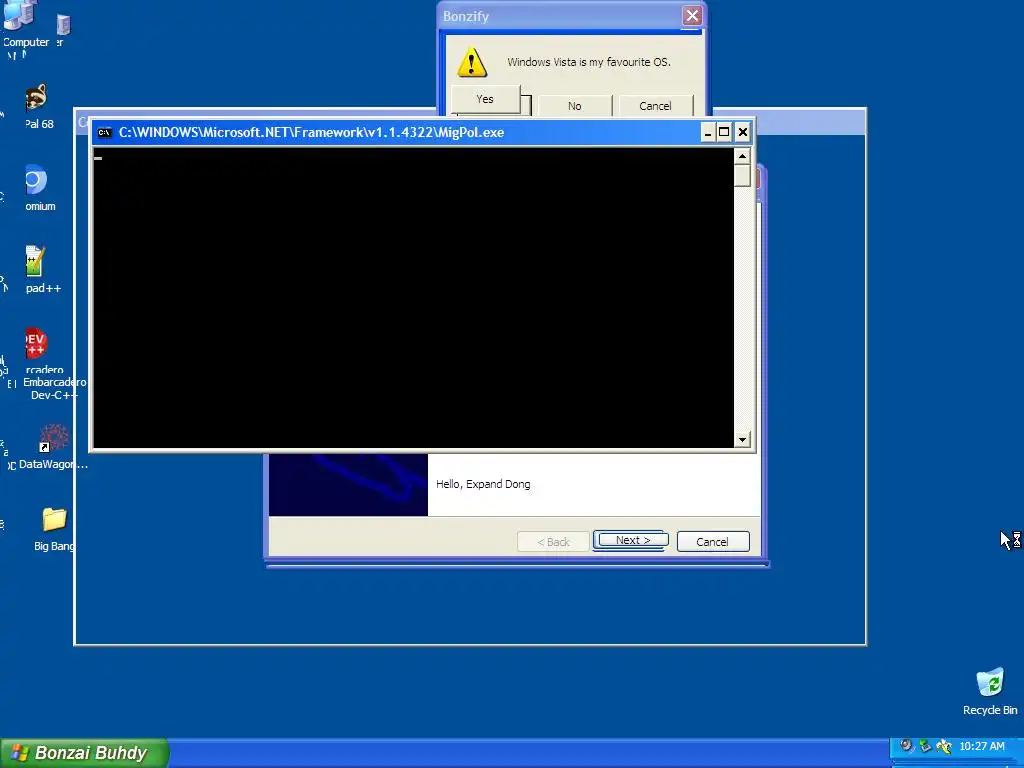Maximize the MigPol.exe console window

click(724, 133)
